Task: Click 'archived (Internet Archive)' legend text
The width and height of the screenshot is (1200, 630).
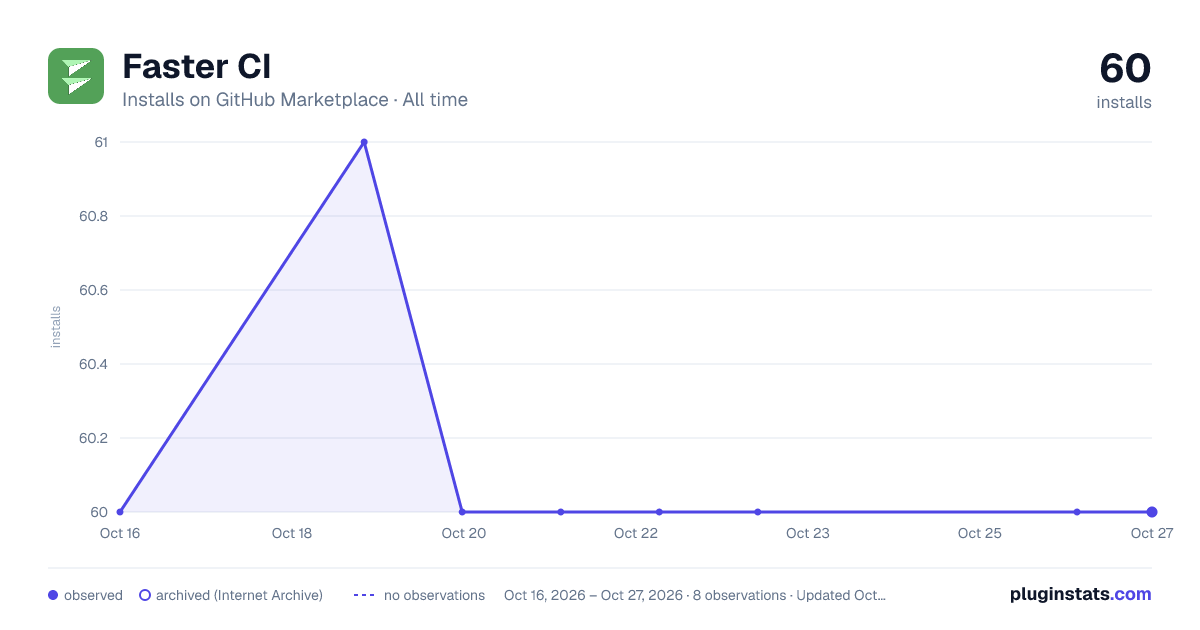Action: coord(239,595)
